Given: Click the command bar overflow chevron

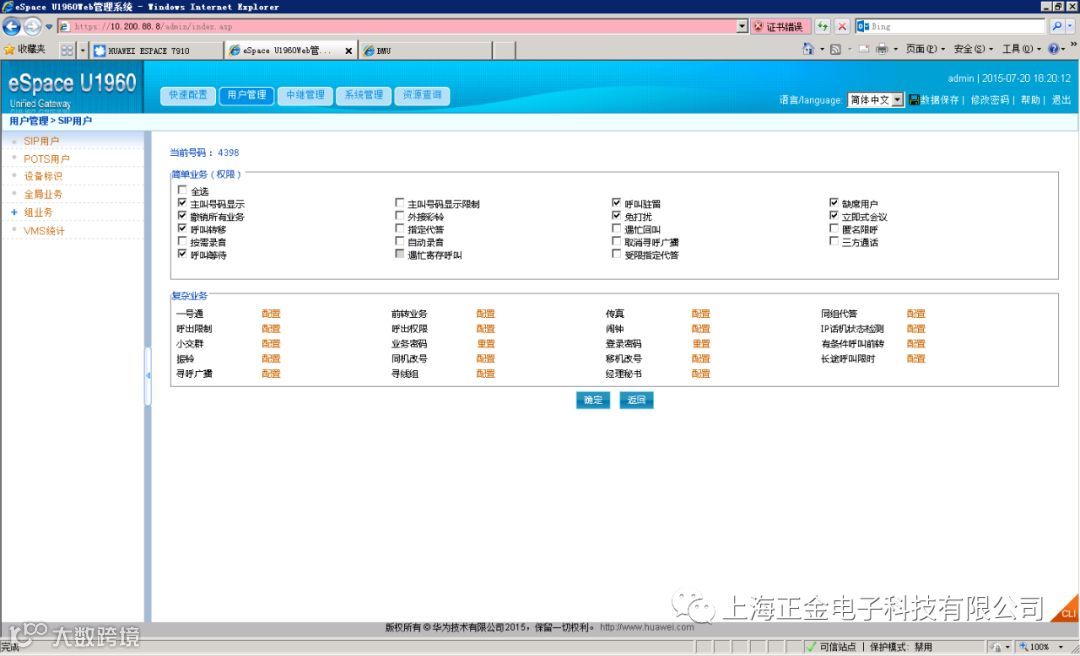Looking at the screenshot, I should pos(1073,45).
